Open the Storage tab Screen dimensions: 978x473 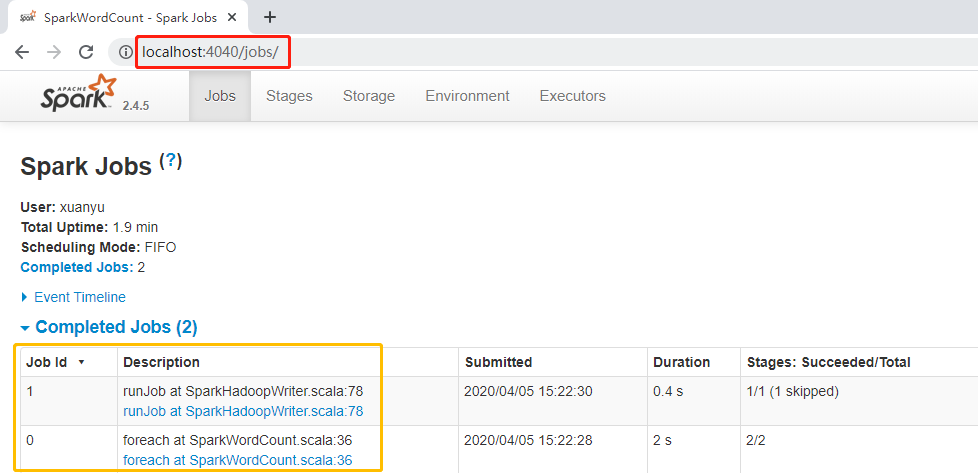point(369,96)
